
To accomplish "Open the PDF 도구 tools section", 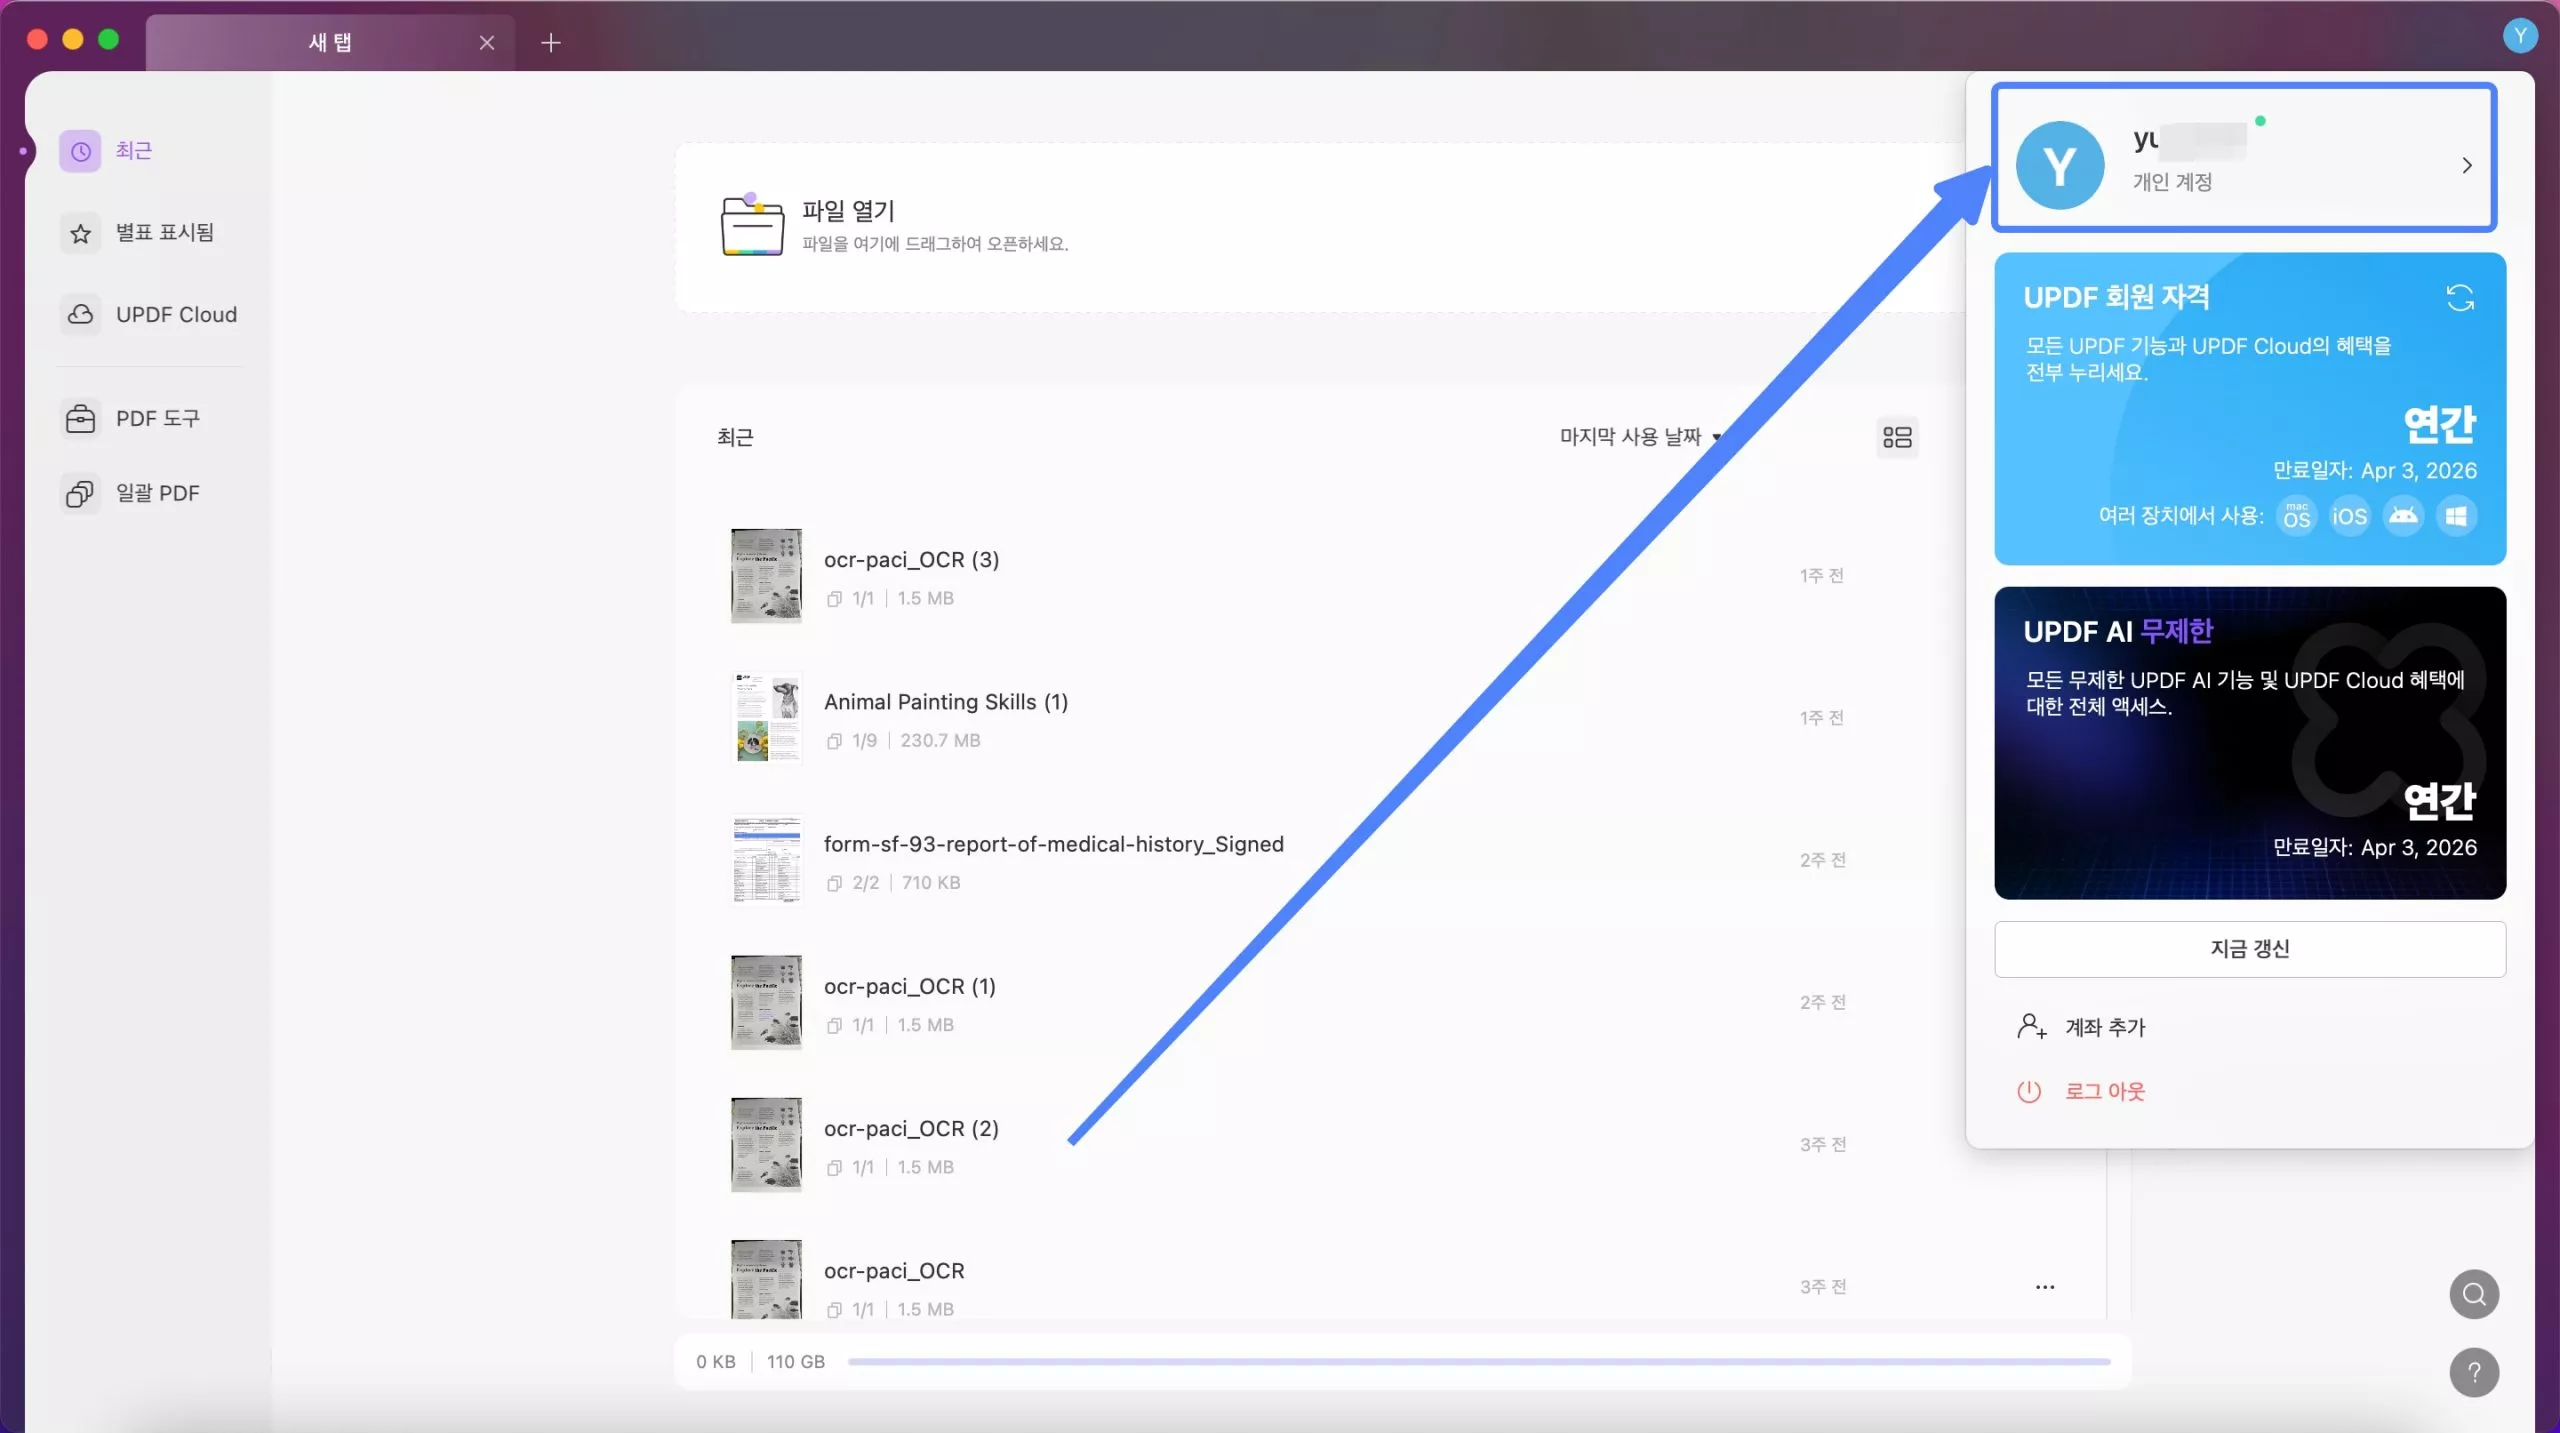I will pos(157,418).
